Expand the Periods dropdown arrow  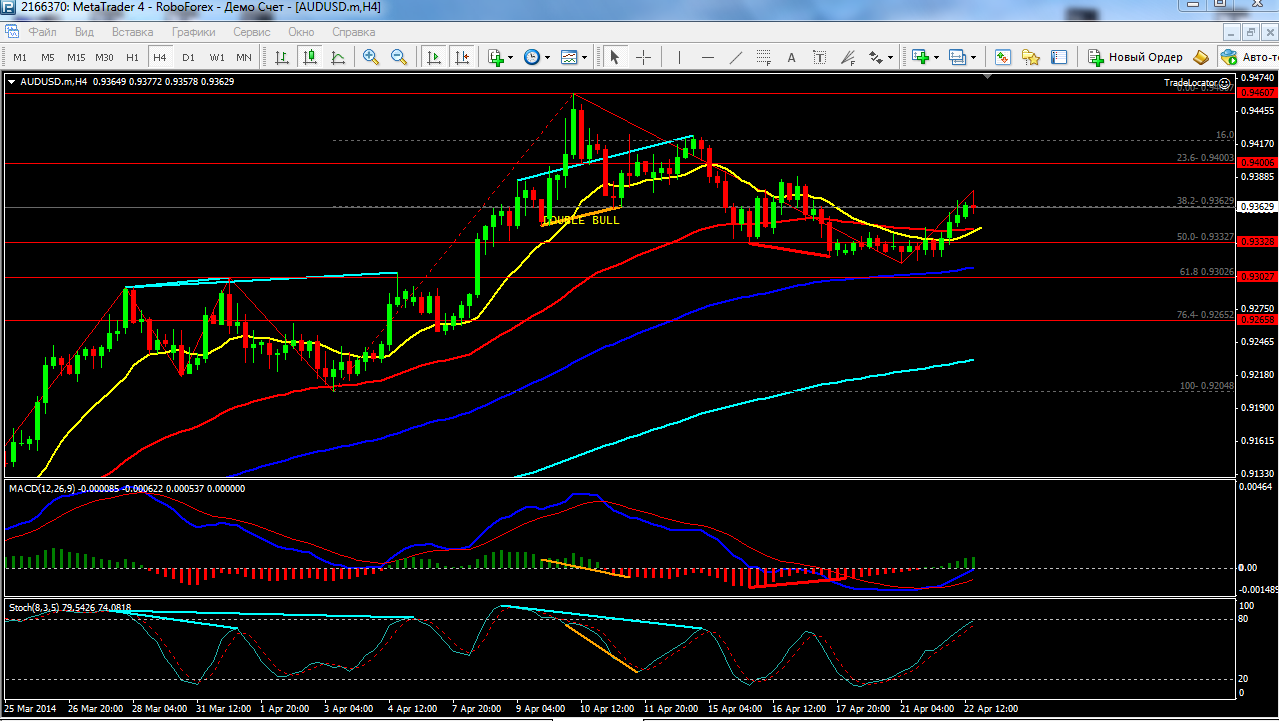pyautogui.click(x=546, y=57)
